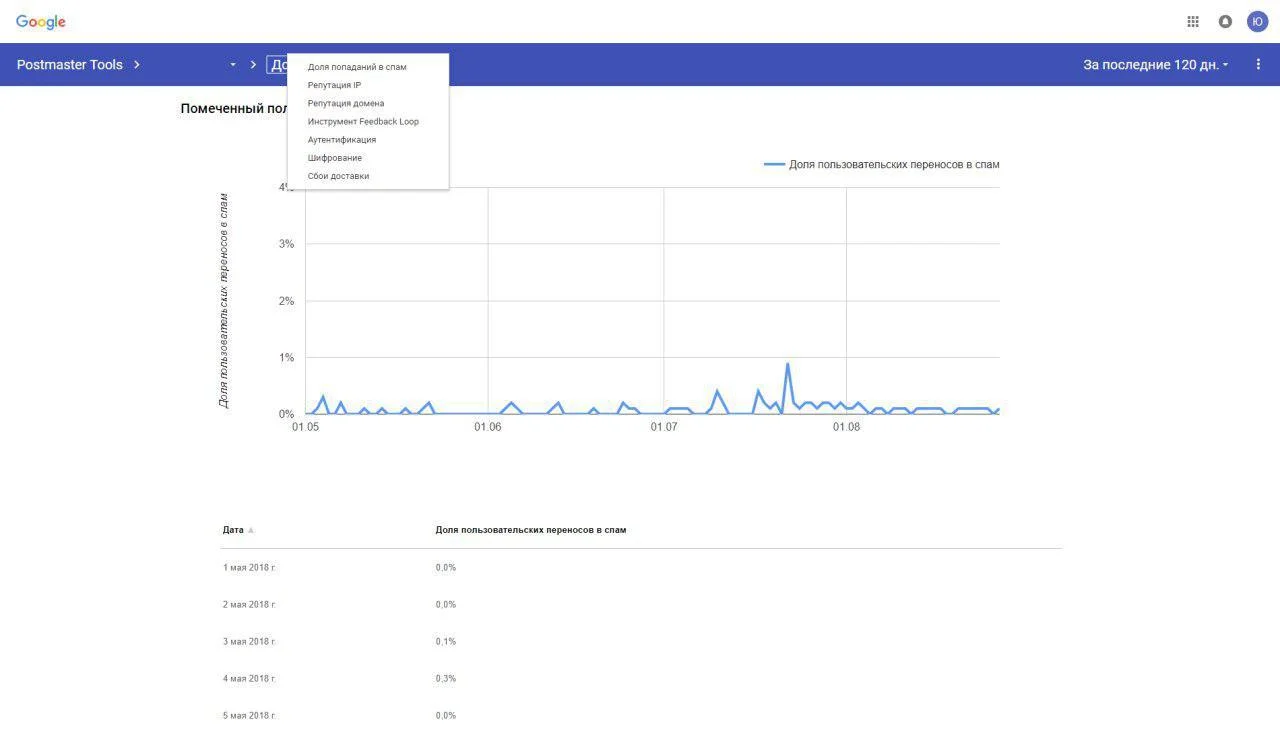Open Инструмент Feedback Loop from the menu
This screenshot has height=732, width=1280.
click(x=363, y=121)
